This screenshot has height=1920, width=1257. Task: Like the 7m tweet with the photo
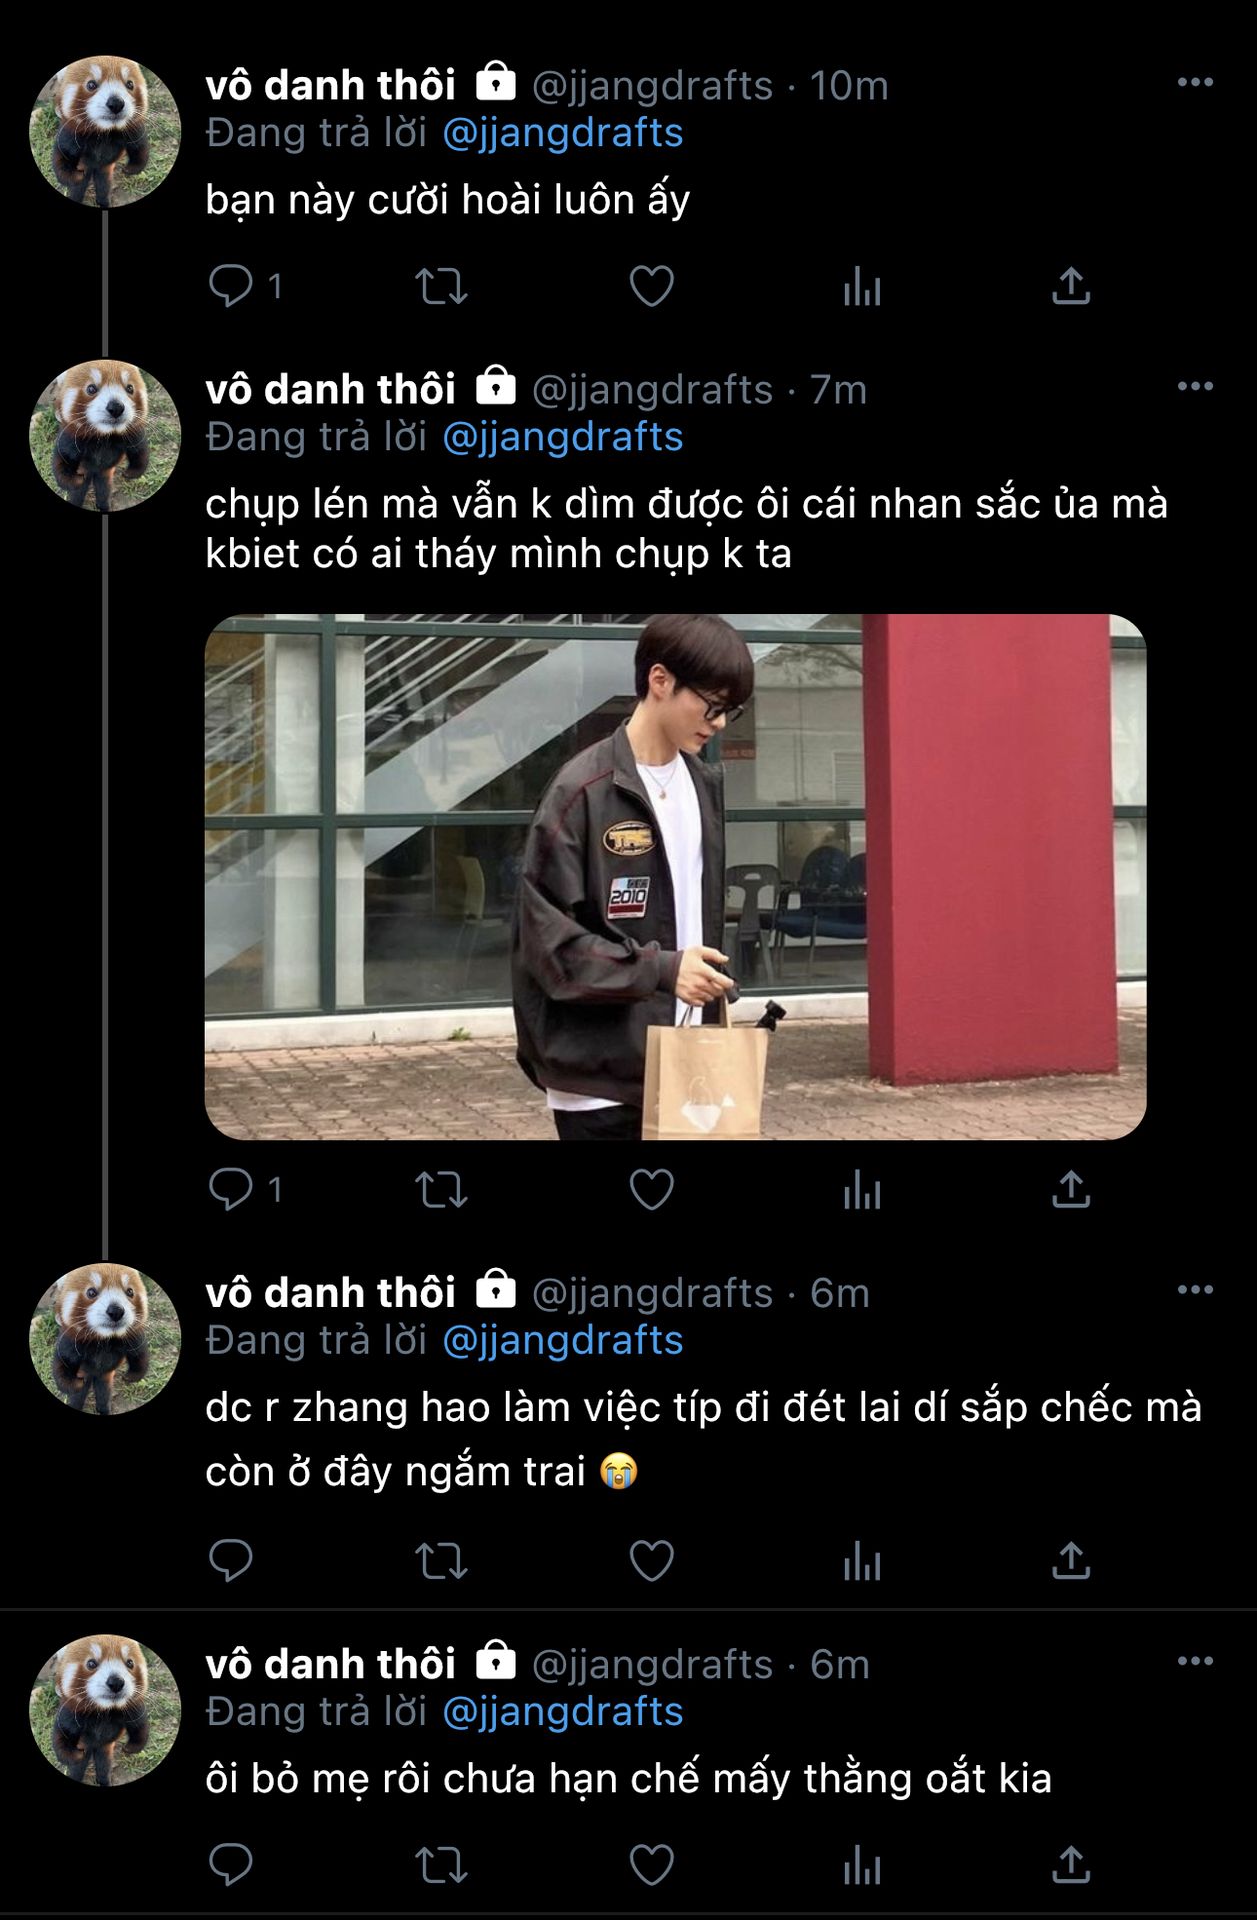pyautogui.click(x=651, y=1189)
